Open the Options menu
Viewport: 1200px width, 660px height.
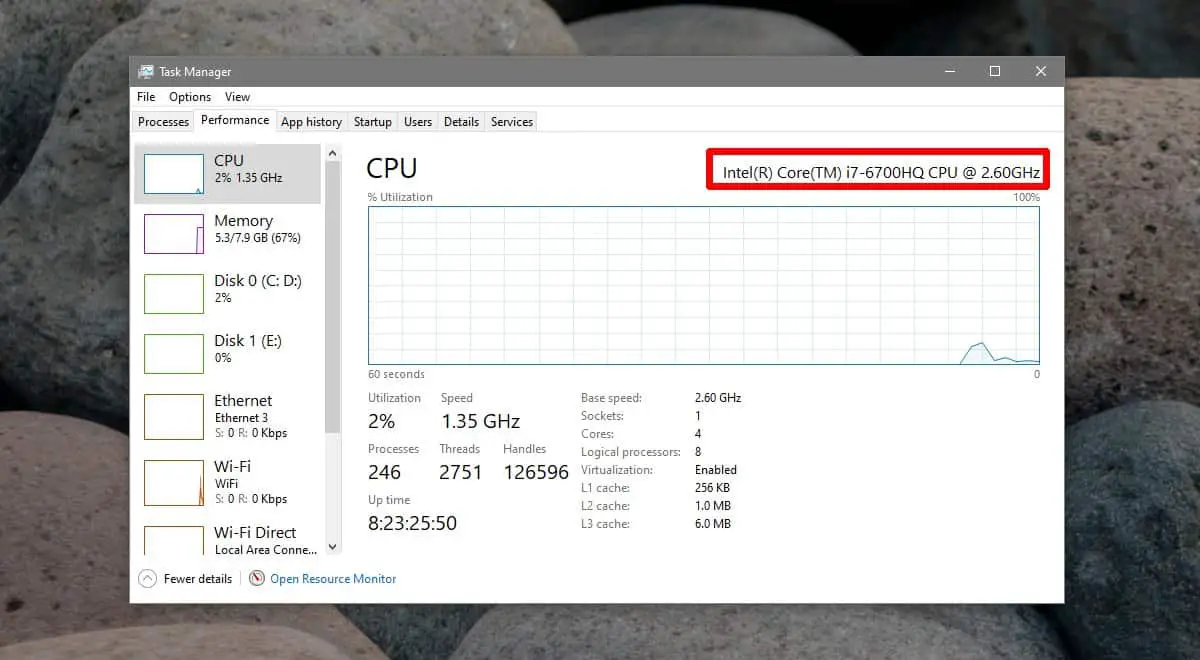[190, 97]
